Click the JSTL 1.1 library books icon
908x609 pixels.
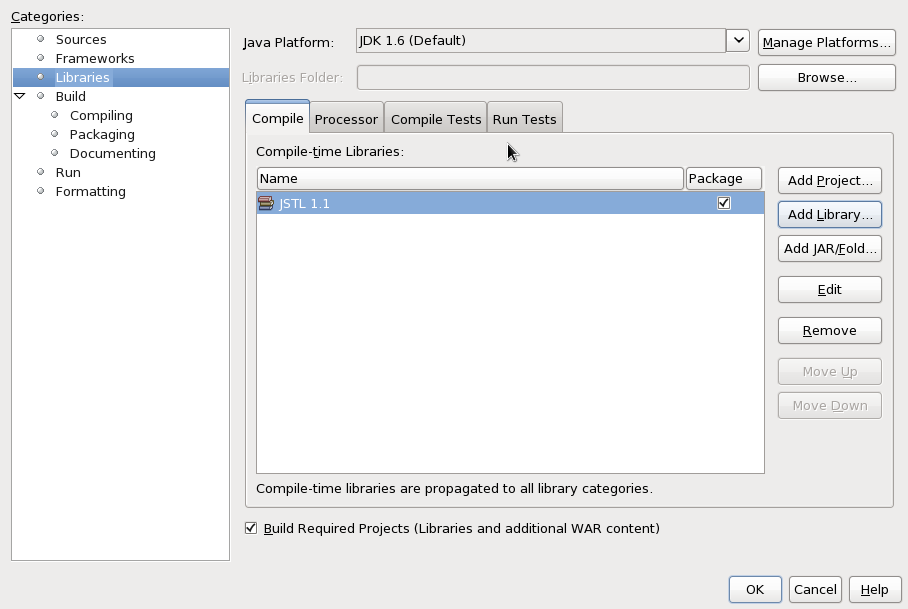pos(266,203)
